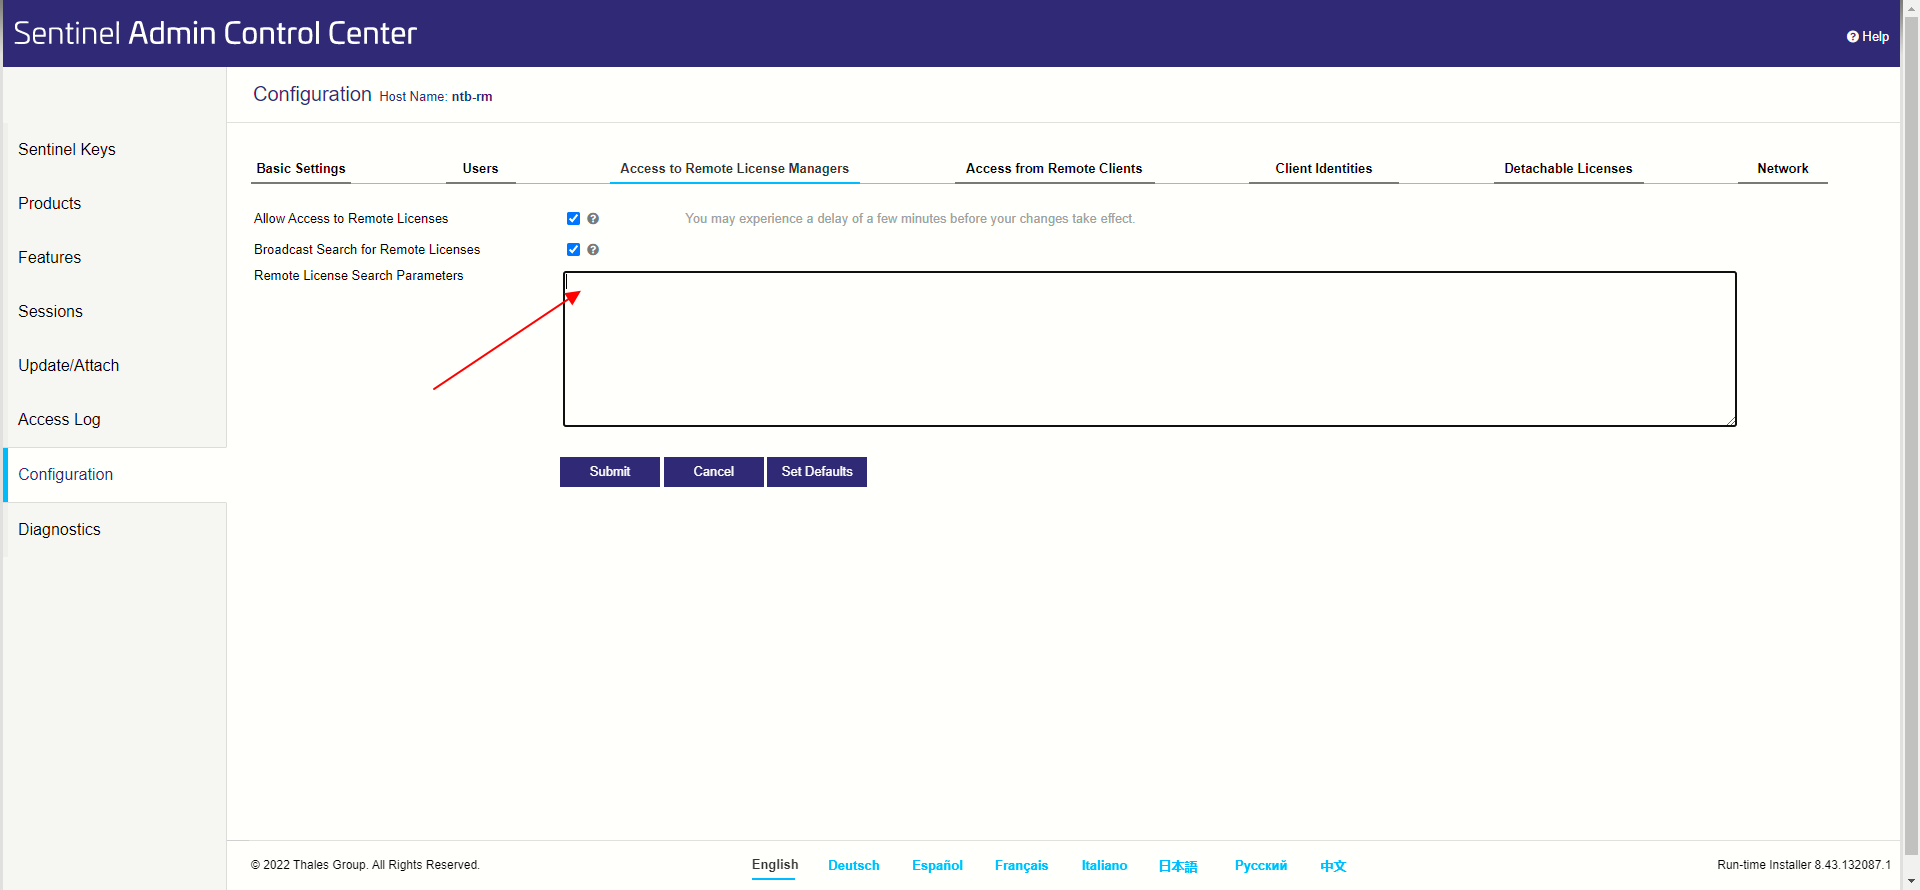Screen dimensions: 1920x890
Task: Click the page scrollbar down arrow
Action: click(x=1911, y=881)
